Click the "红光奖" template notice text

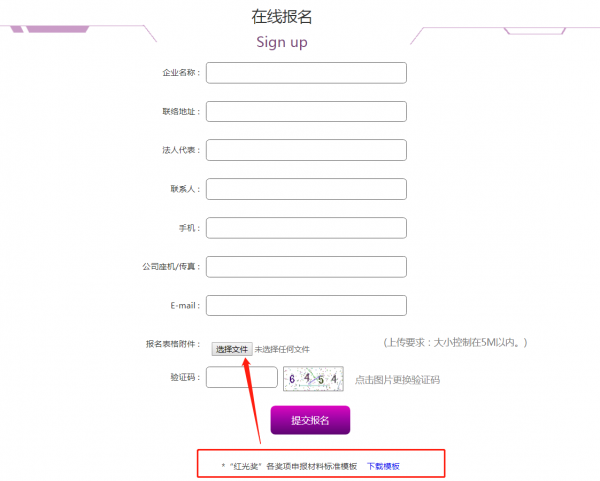click(x=292, y=466)
